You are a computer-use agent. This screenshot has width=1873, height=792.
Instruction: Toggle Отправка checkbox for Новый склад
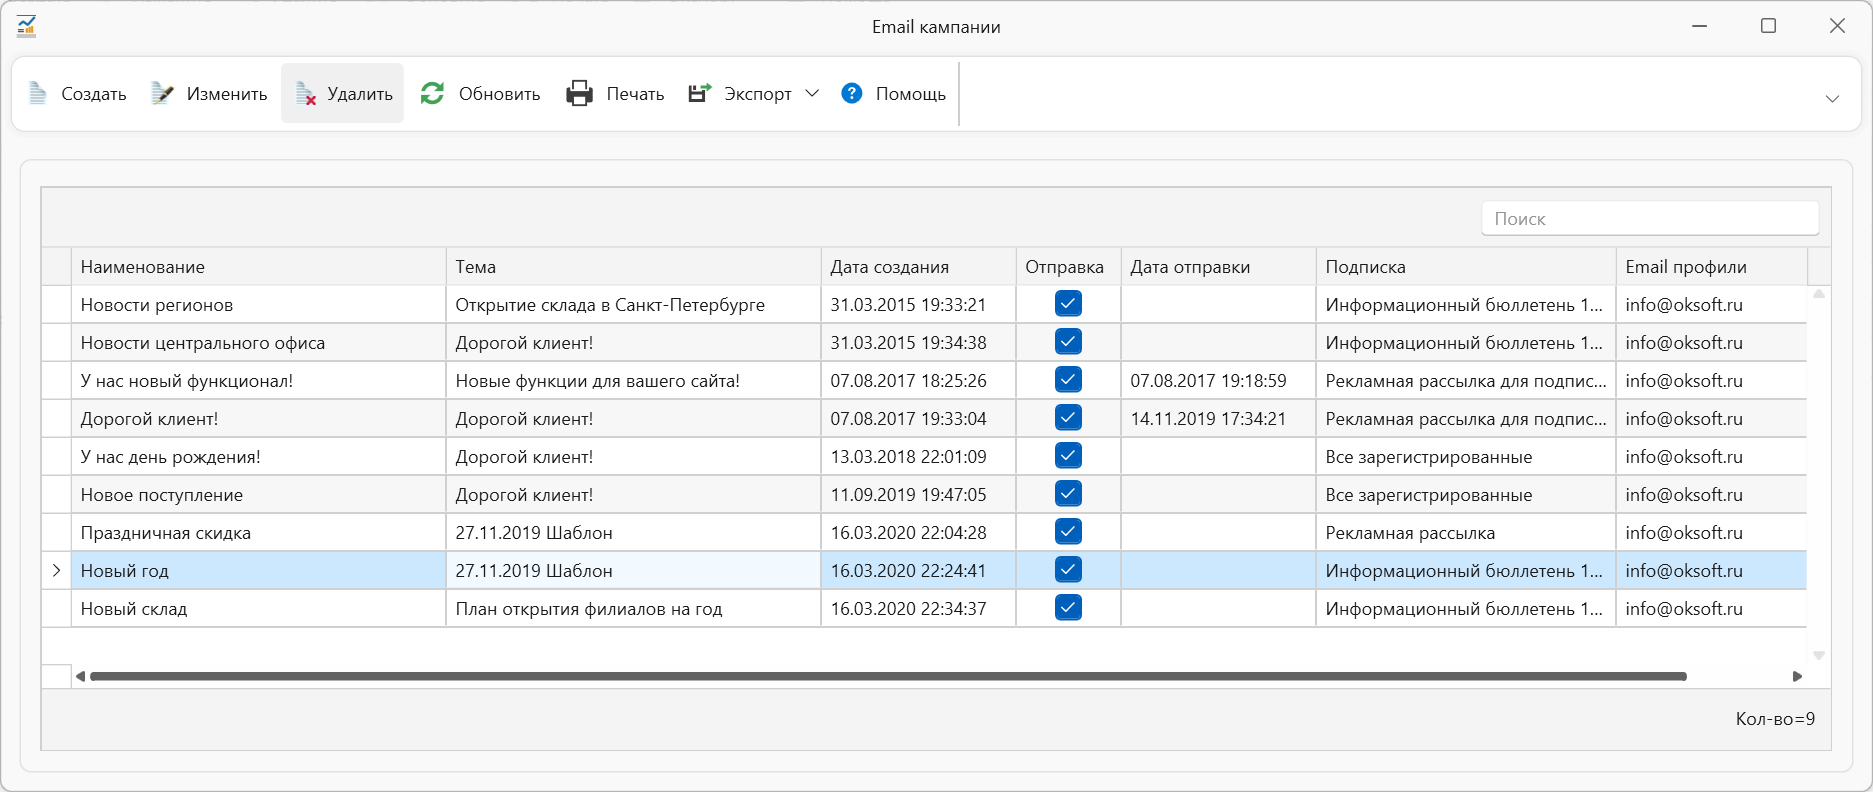(1068, 608)
